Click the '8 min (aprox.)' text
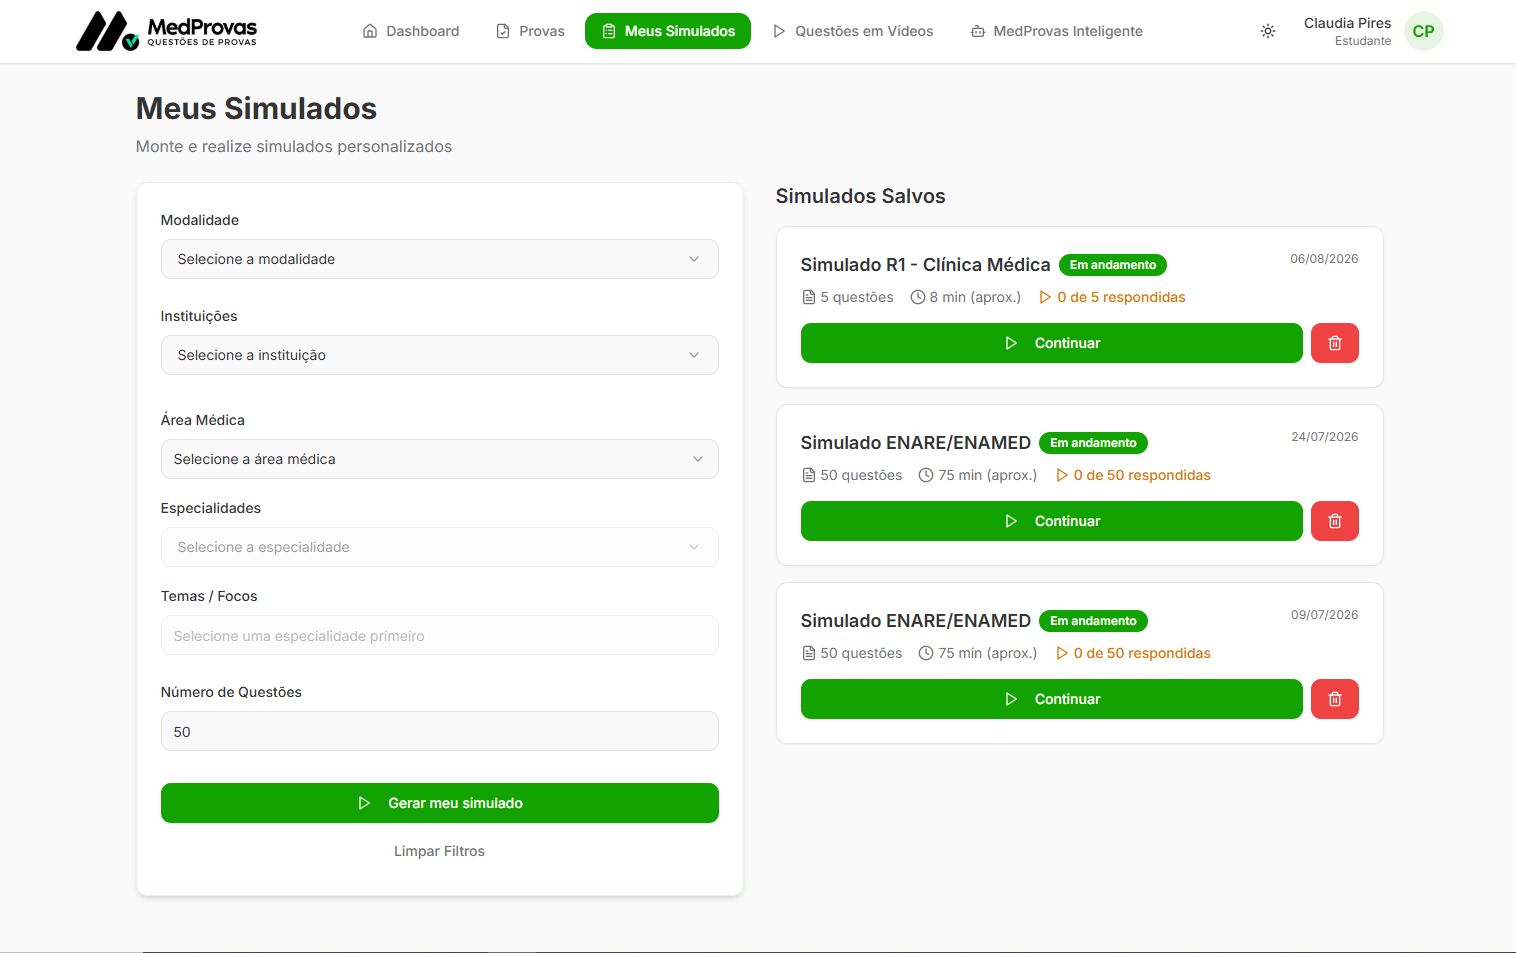The image size is (1516, 953). pos(975,297)
